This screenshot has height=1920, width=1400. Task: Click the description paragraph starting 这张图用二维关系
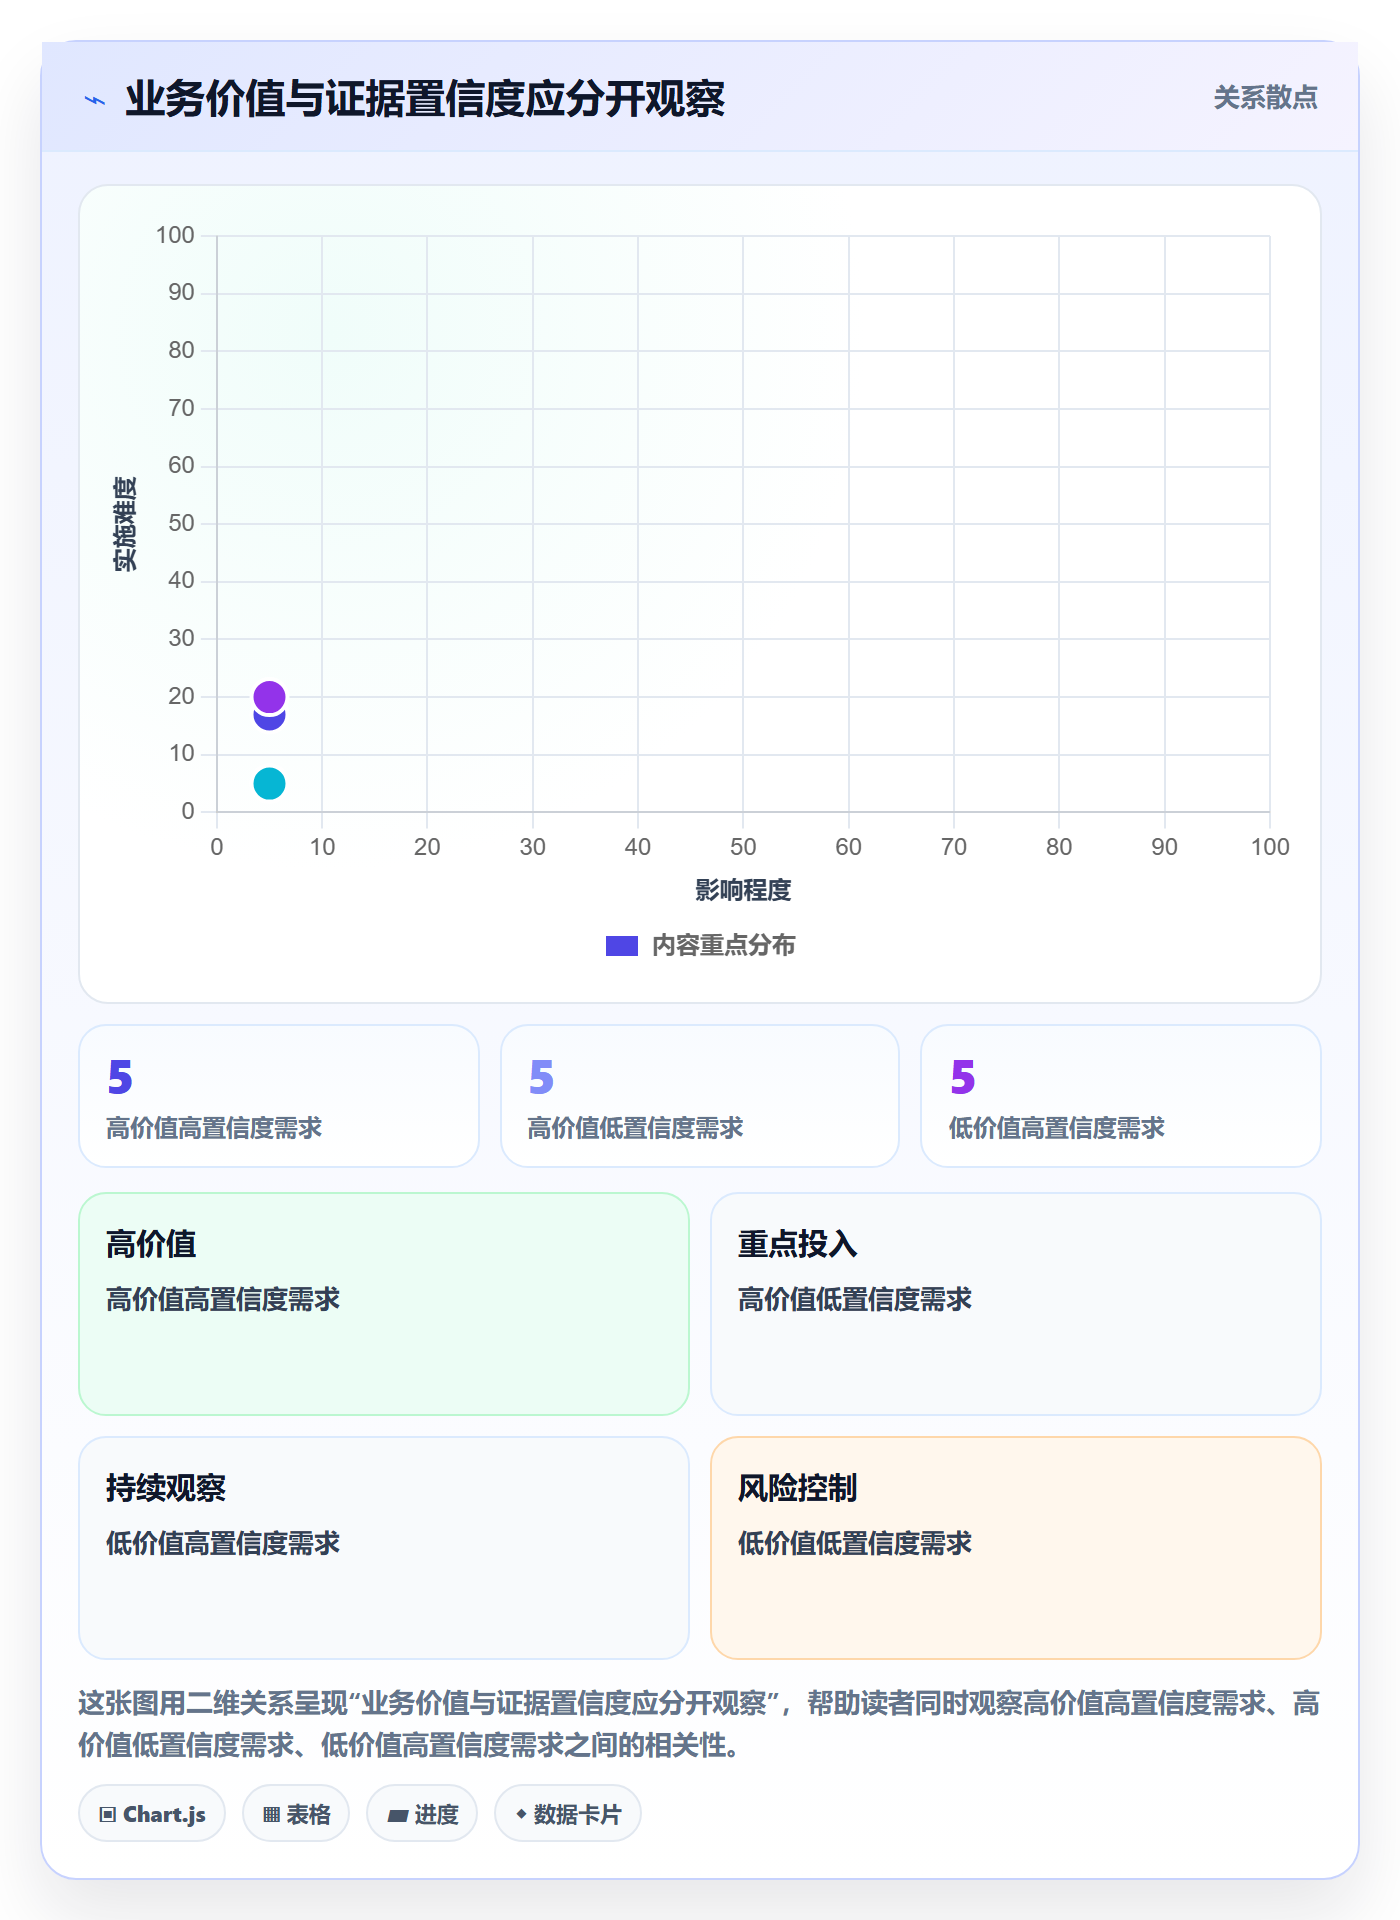coord(699,1723)
